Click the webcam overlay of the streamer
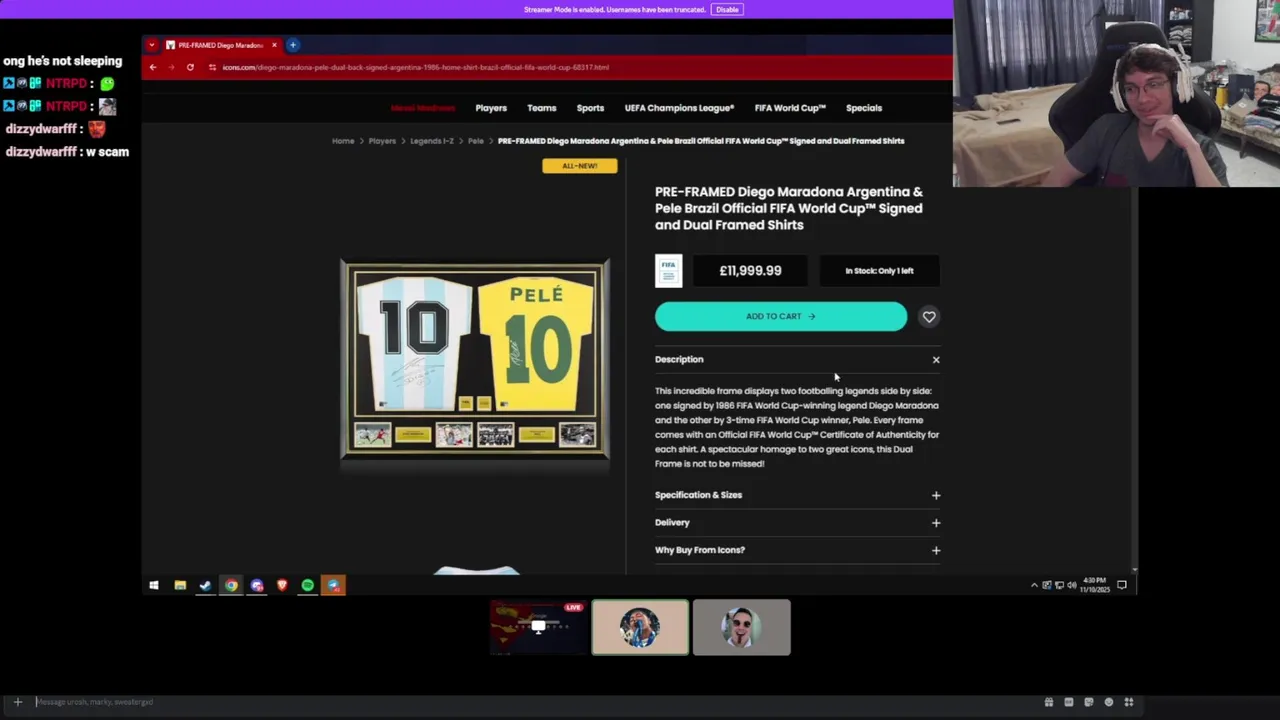The height and width of the screenshot is (720, 1280). point(1116,94)
